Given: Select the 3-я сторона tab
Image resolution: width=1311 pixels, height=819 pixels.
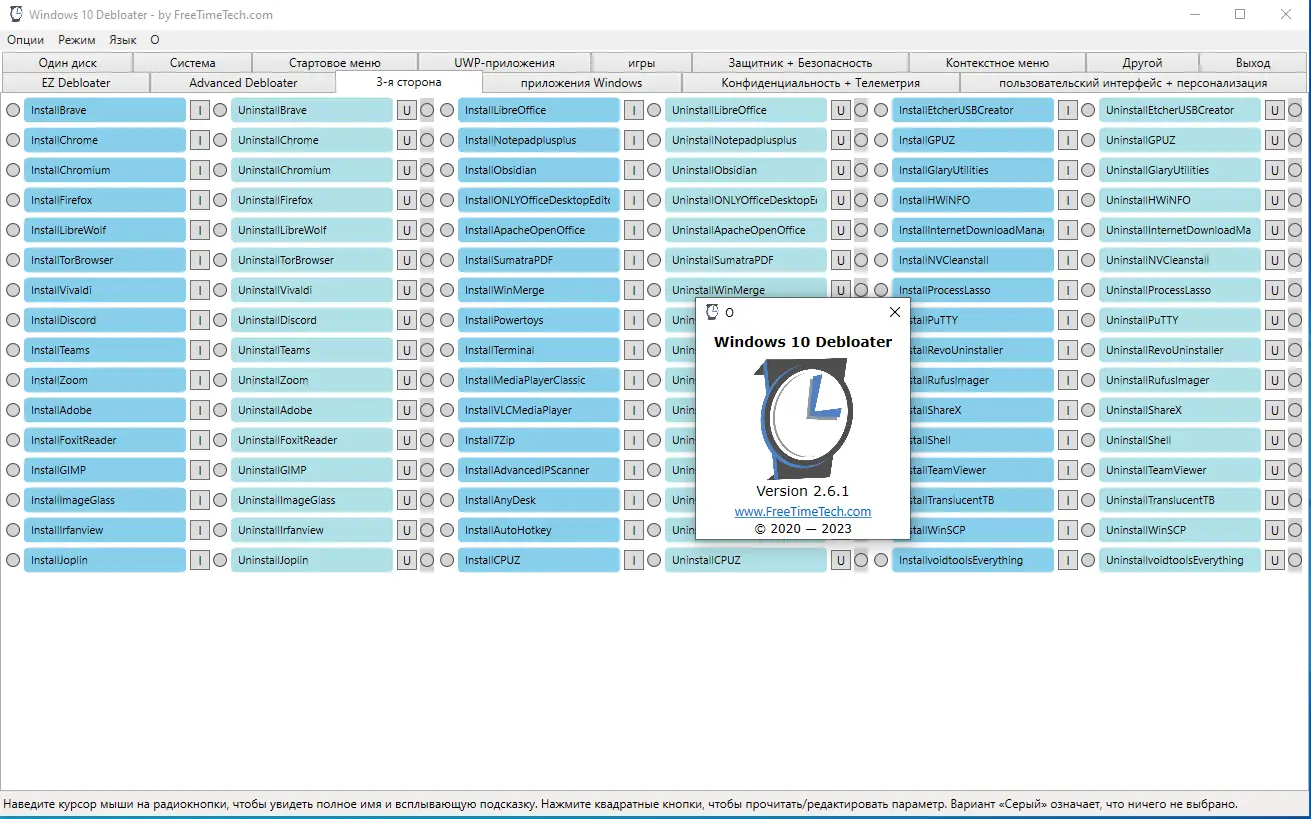Looking at the screenshot, I should [x=409, y=82].
